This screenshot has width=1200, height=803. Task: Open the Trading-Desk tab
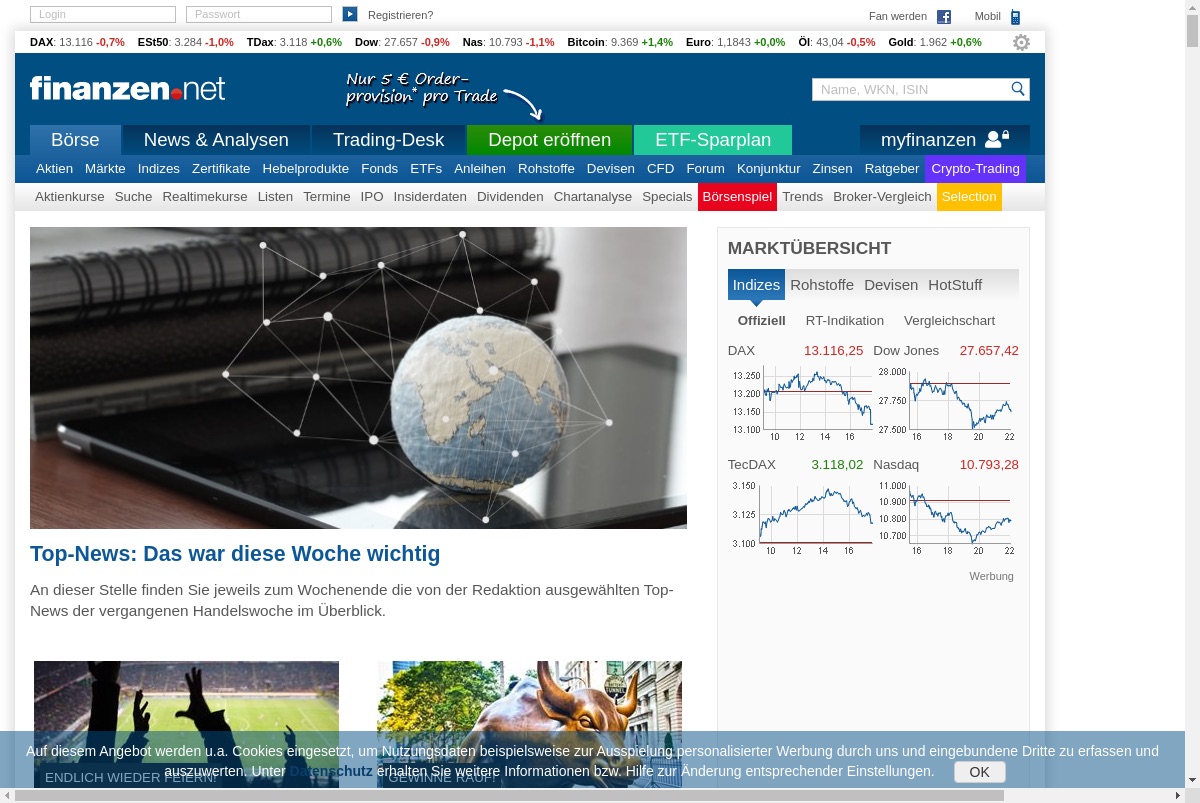388,140
